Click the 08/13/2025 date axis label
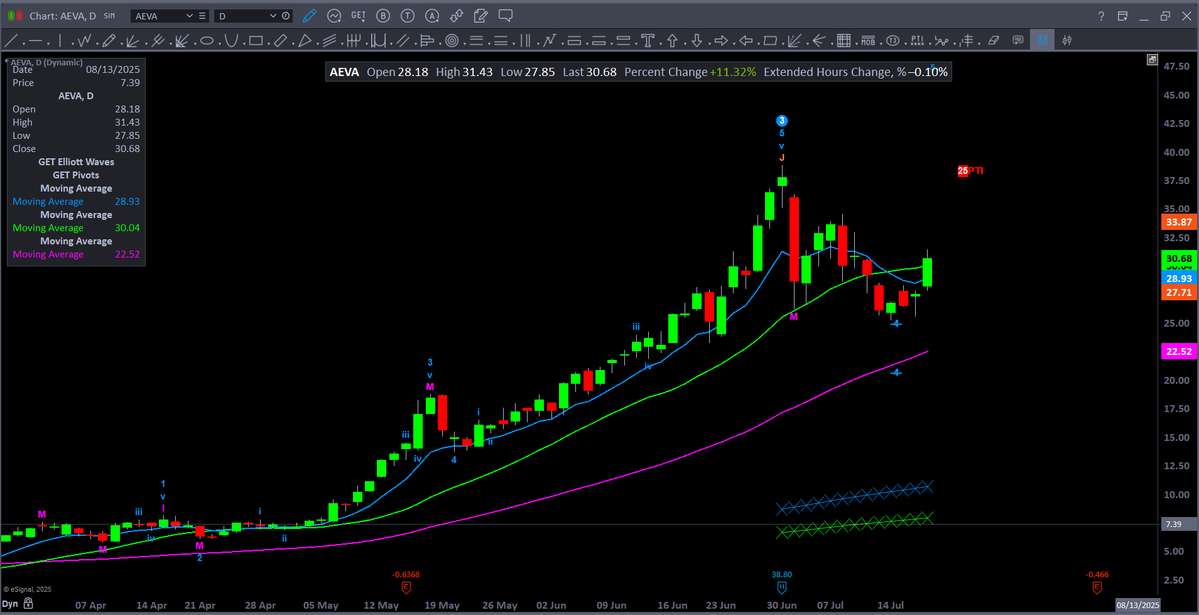Screen dimensions: 1199x615 coord(1138,604)
